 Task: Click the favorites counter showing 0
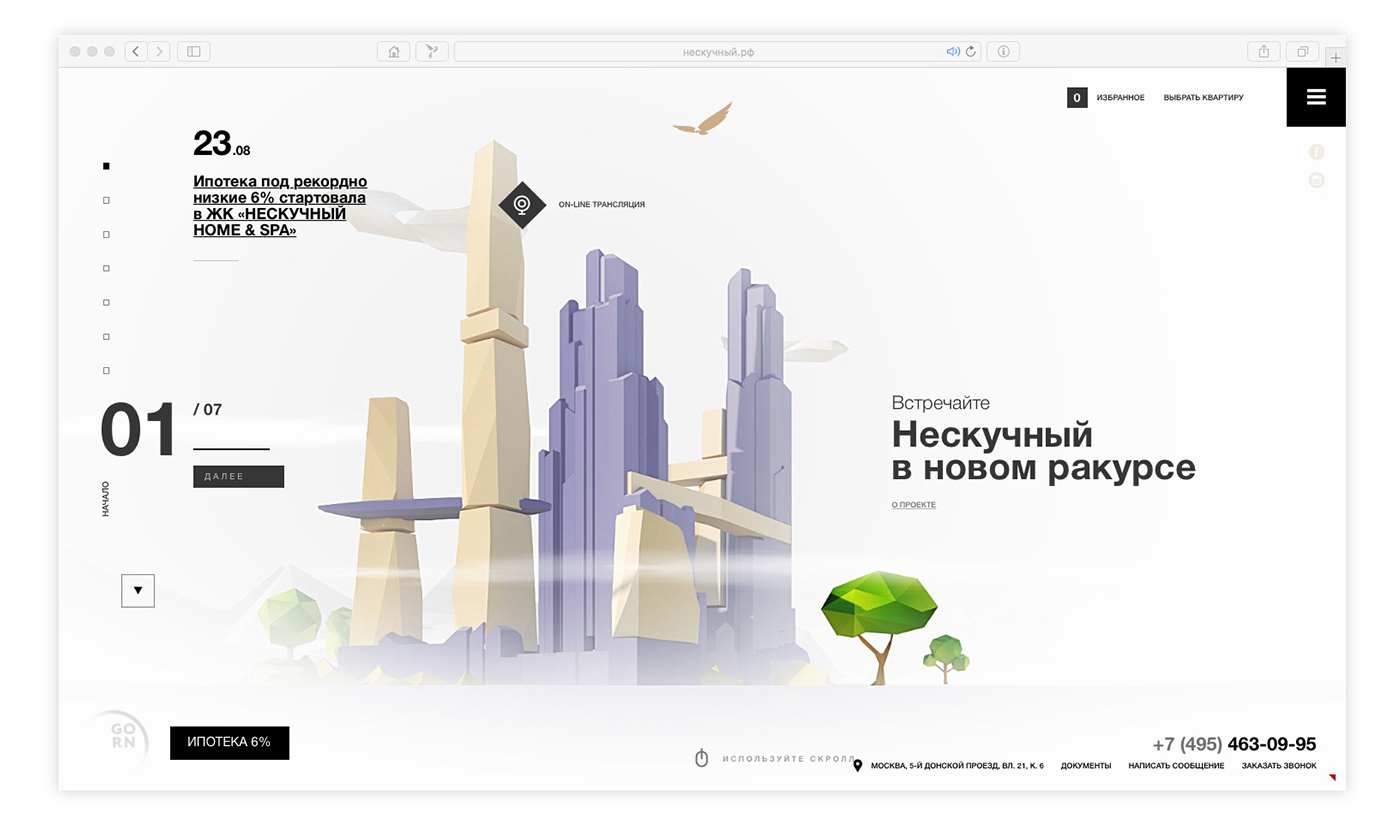pyautogui.click(x=1077, y=97)
